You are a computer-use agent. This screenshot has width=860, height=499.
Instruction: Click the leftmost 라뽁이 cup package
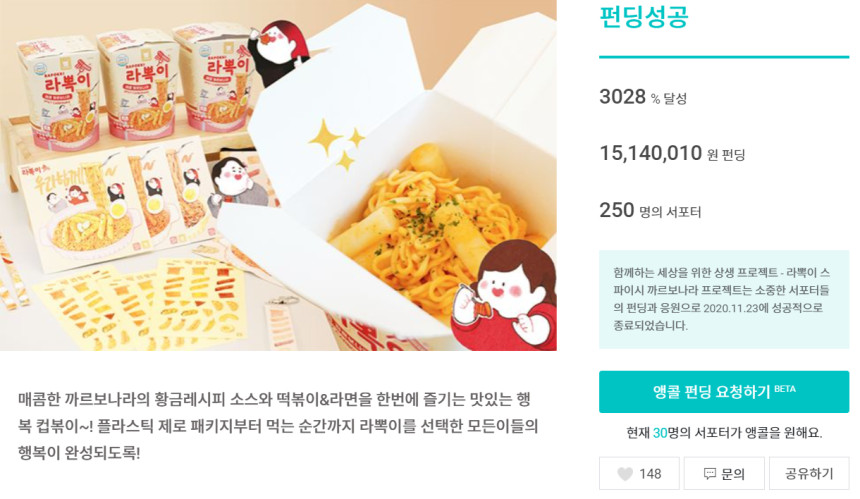(x=59, y=93)
